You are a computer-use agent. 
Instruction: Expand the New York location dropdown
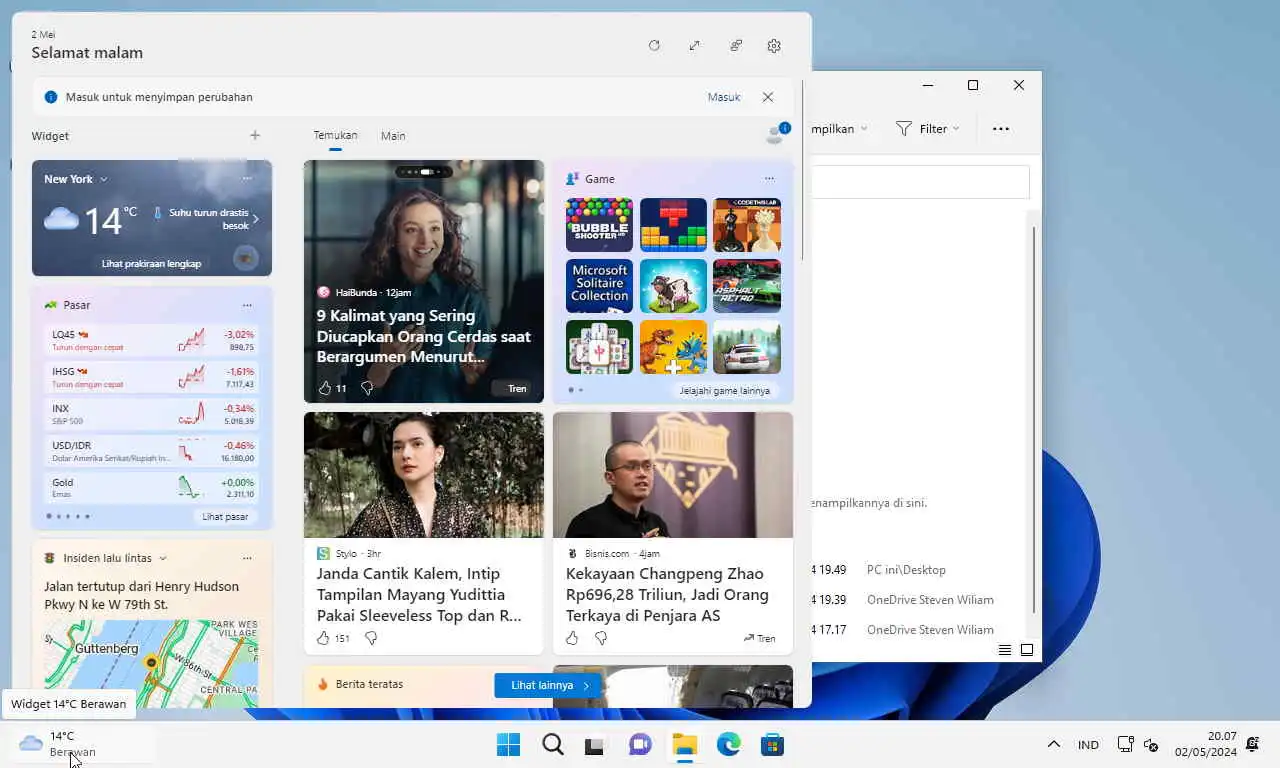[x=76, y=179]
